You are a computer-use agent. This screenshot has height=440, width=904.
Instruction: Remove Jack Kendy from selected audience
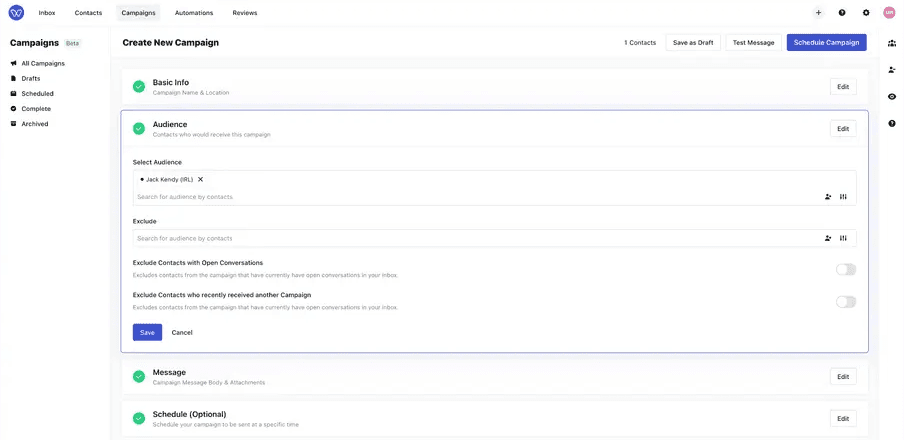[201, 179]
